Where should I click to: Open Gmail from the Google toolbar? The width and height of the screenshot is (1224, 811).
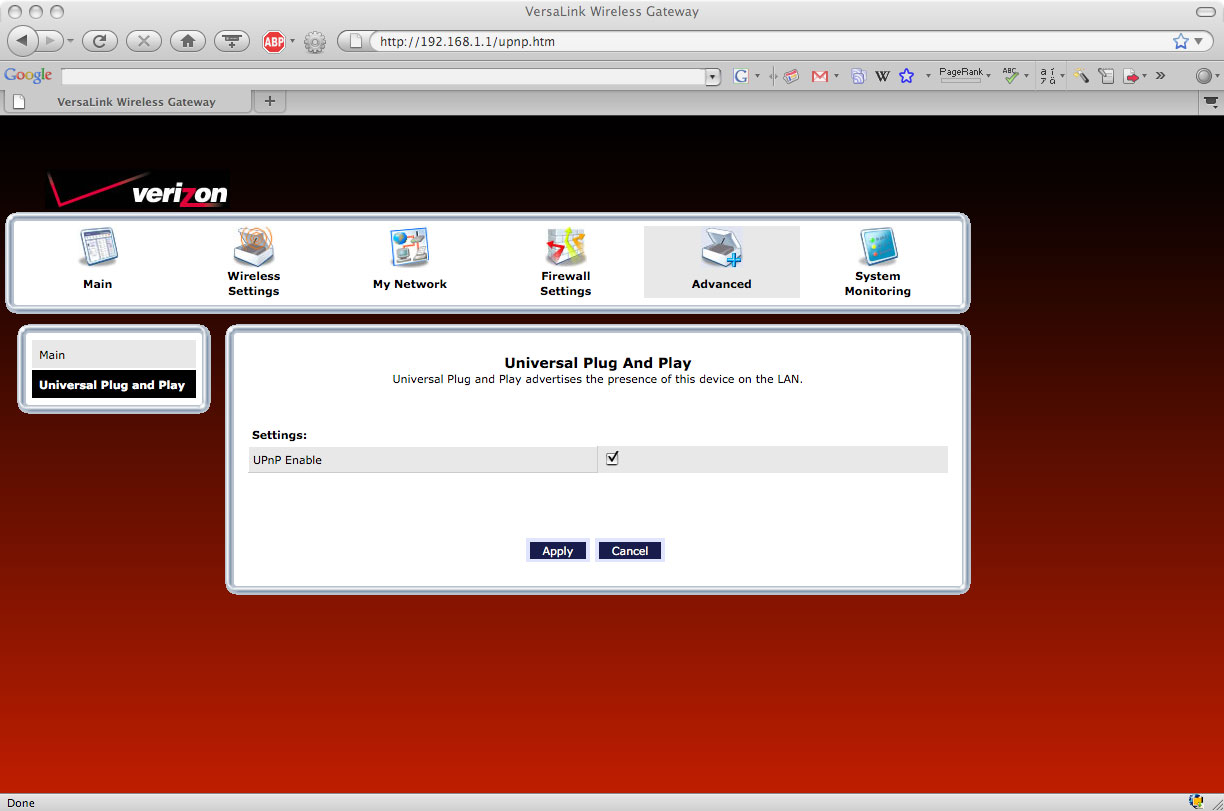click(820, 76)
